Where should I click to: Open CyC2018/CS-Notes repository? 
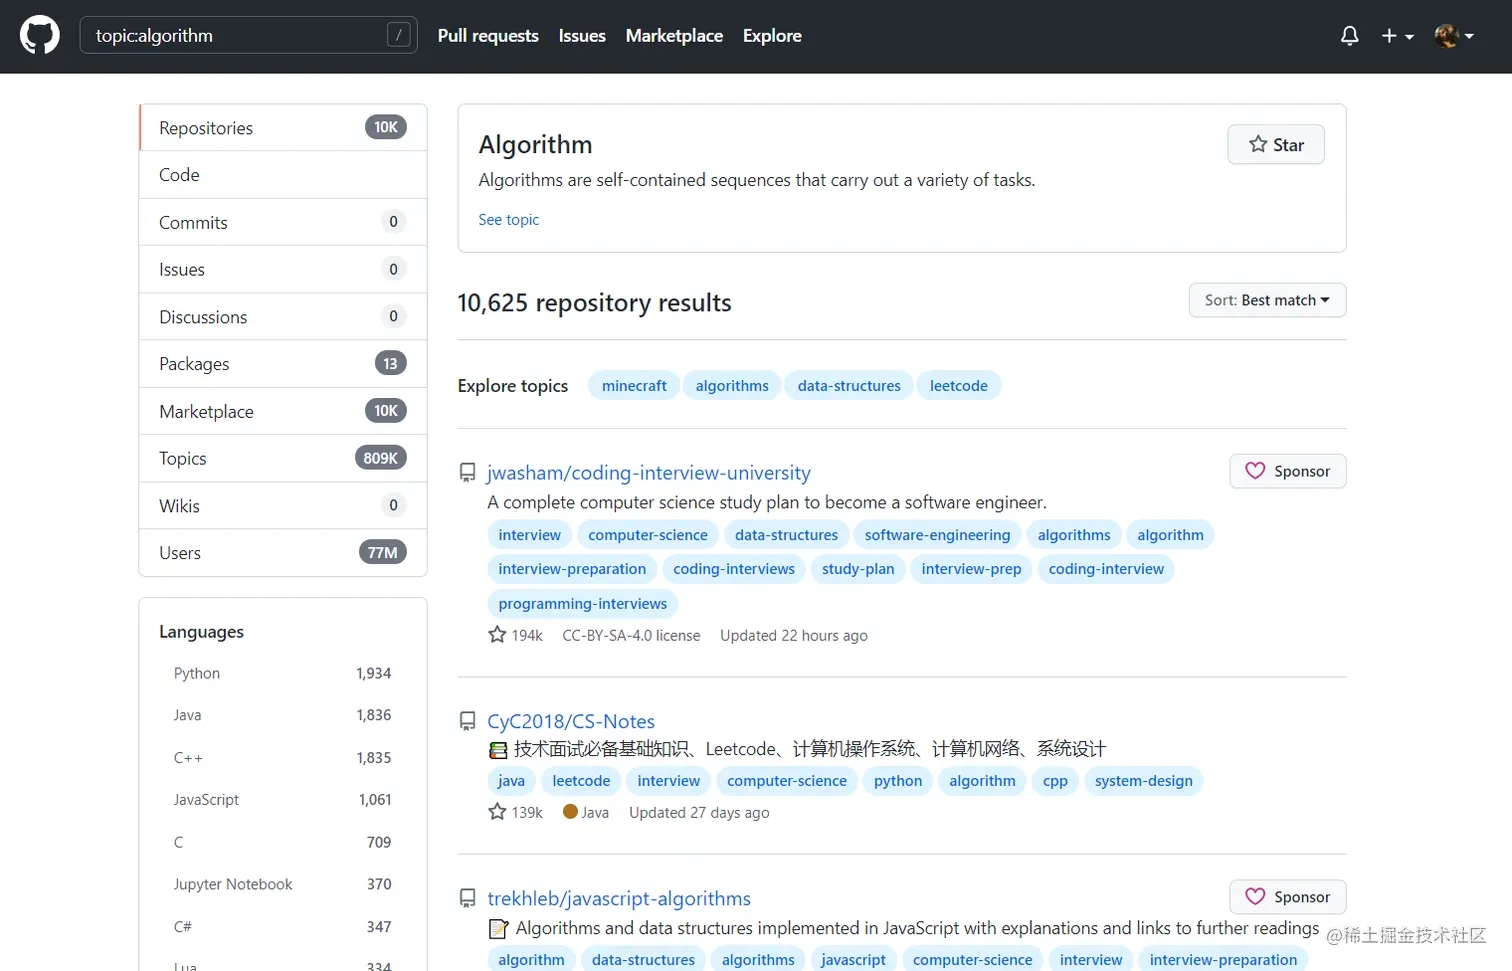point(571,721)
